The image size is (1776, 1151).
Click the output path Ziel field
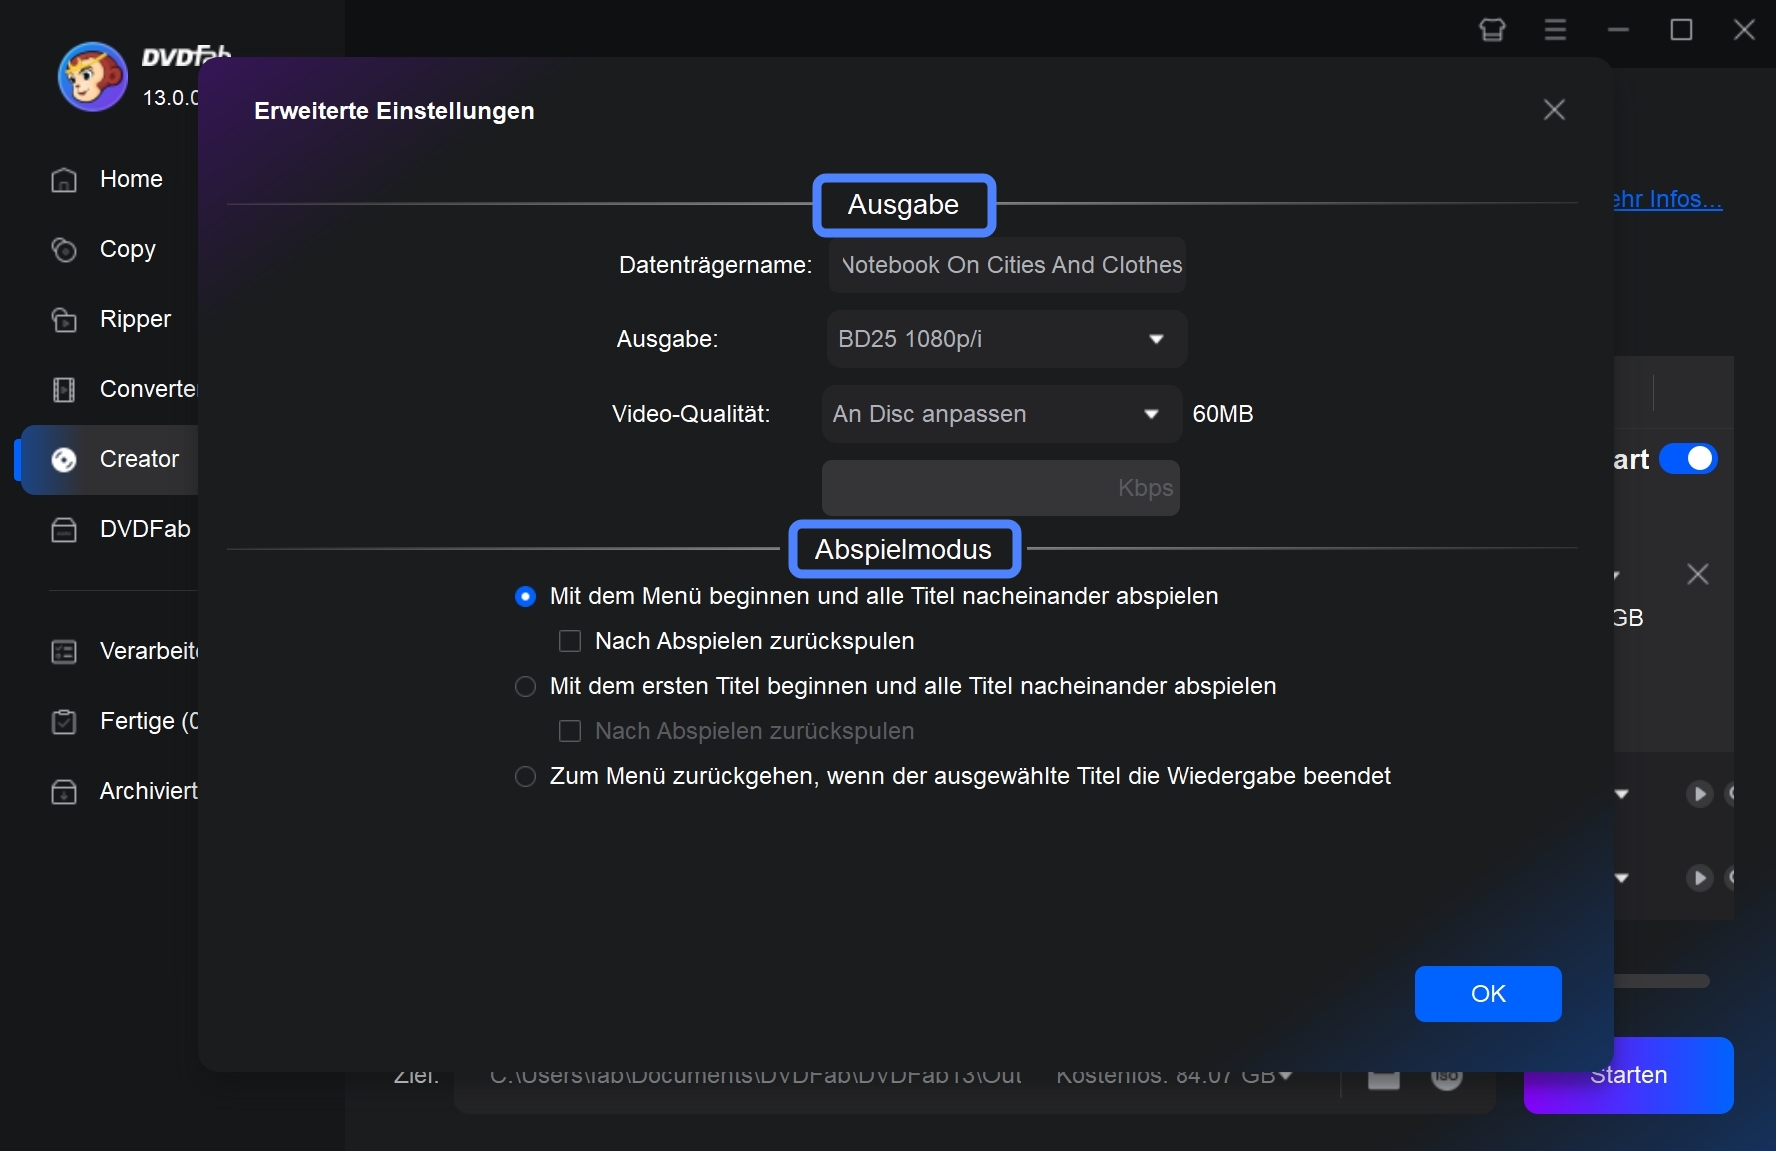tap(755, 1076)
